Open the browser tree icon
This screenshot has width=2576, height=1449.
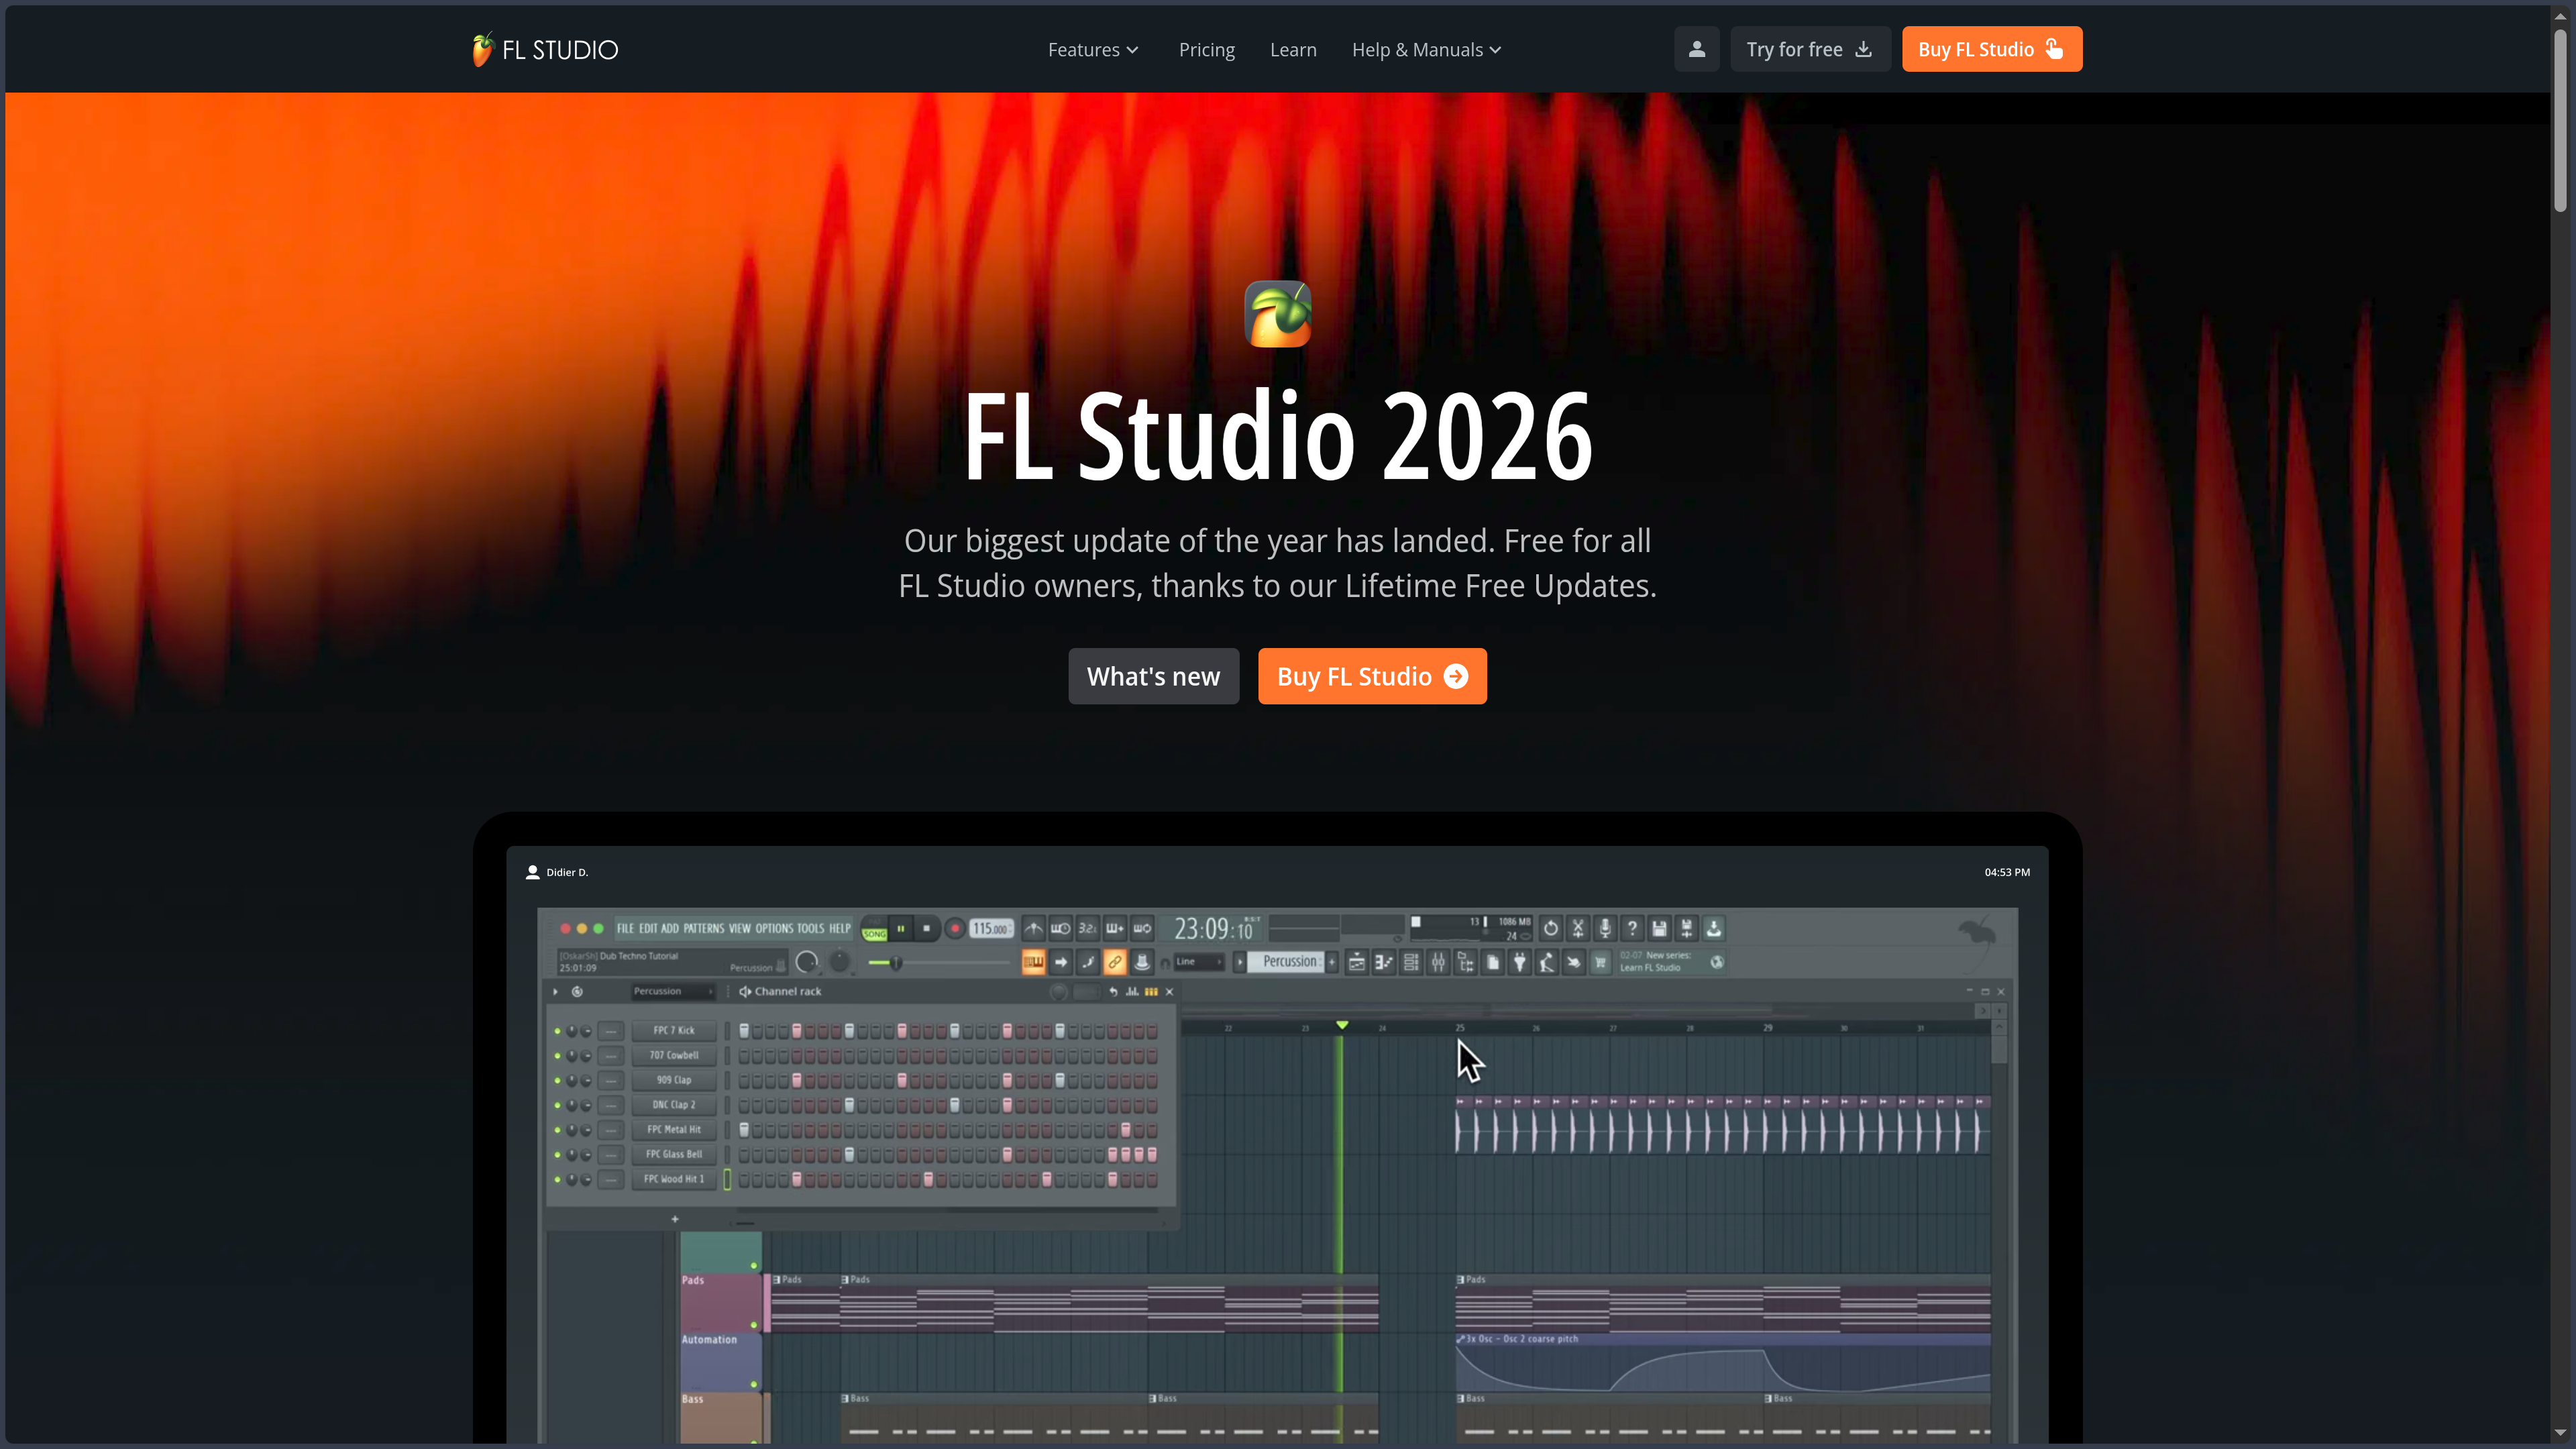point(1465,962)
